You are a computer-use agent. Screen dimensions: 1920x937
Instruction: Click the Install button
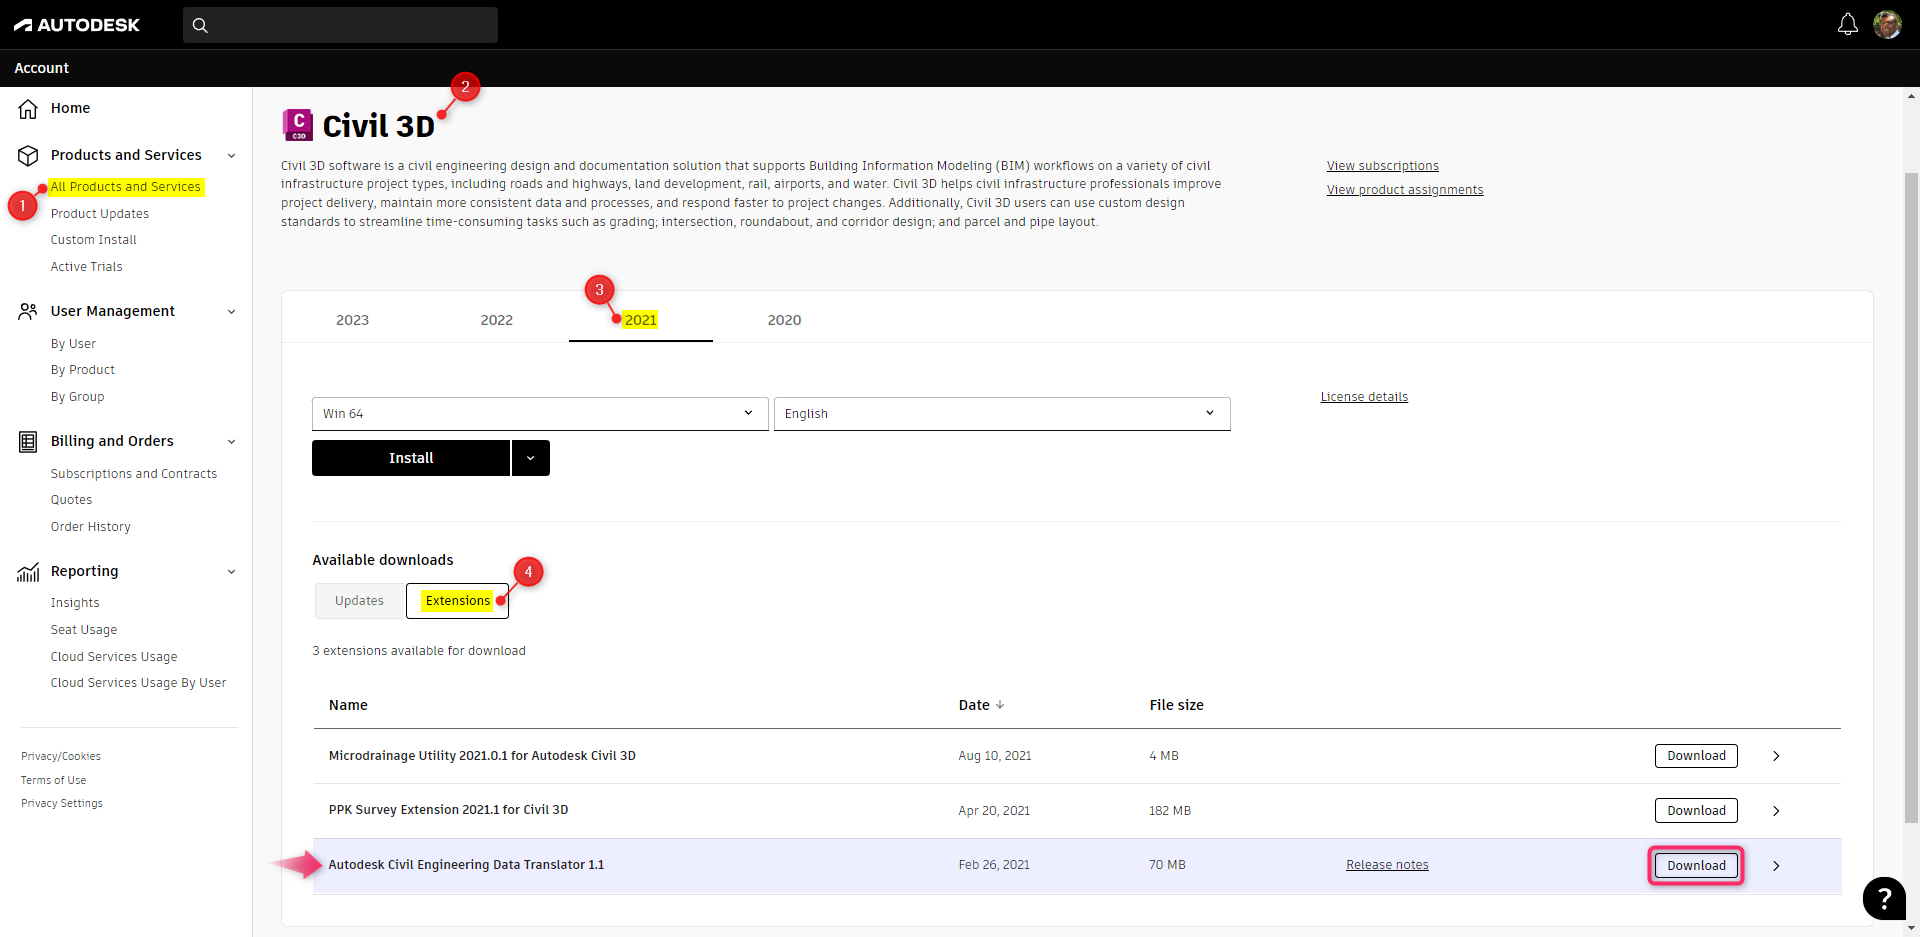411,458
